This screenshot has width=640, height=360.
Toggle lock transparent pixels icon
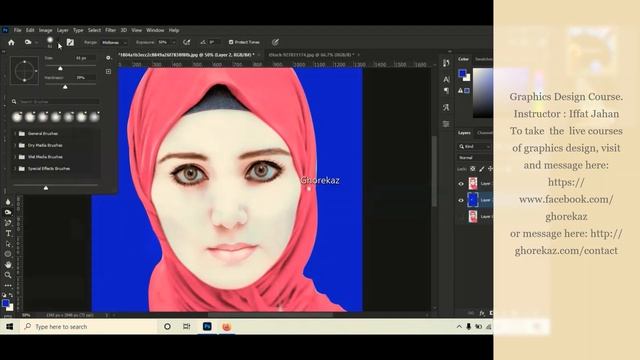473,169
